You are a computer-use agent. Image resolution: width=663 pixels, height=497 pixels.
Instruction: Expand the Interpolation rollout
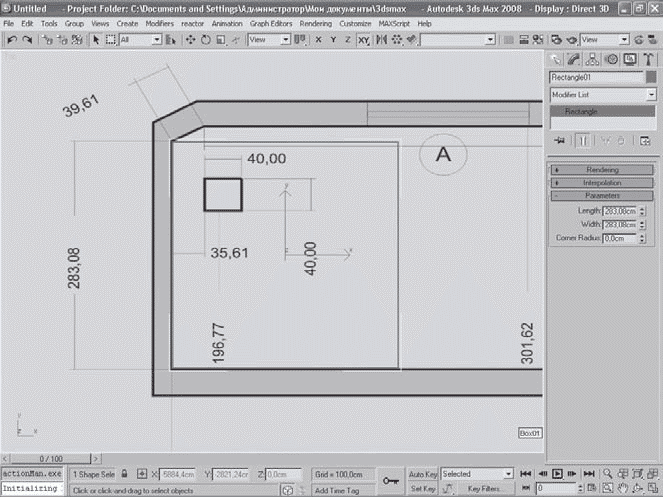[x=602, y=183]
